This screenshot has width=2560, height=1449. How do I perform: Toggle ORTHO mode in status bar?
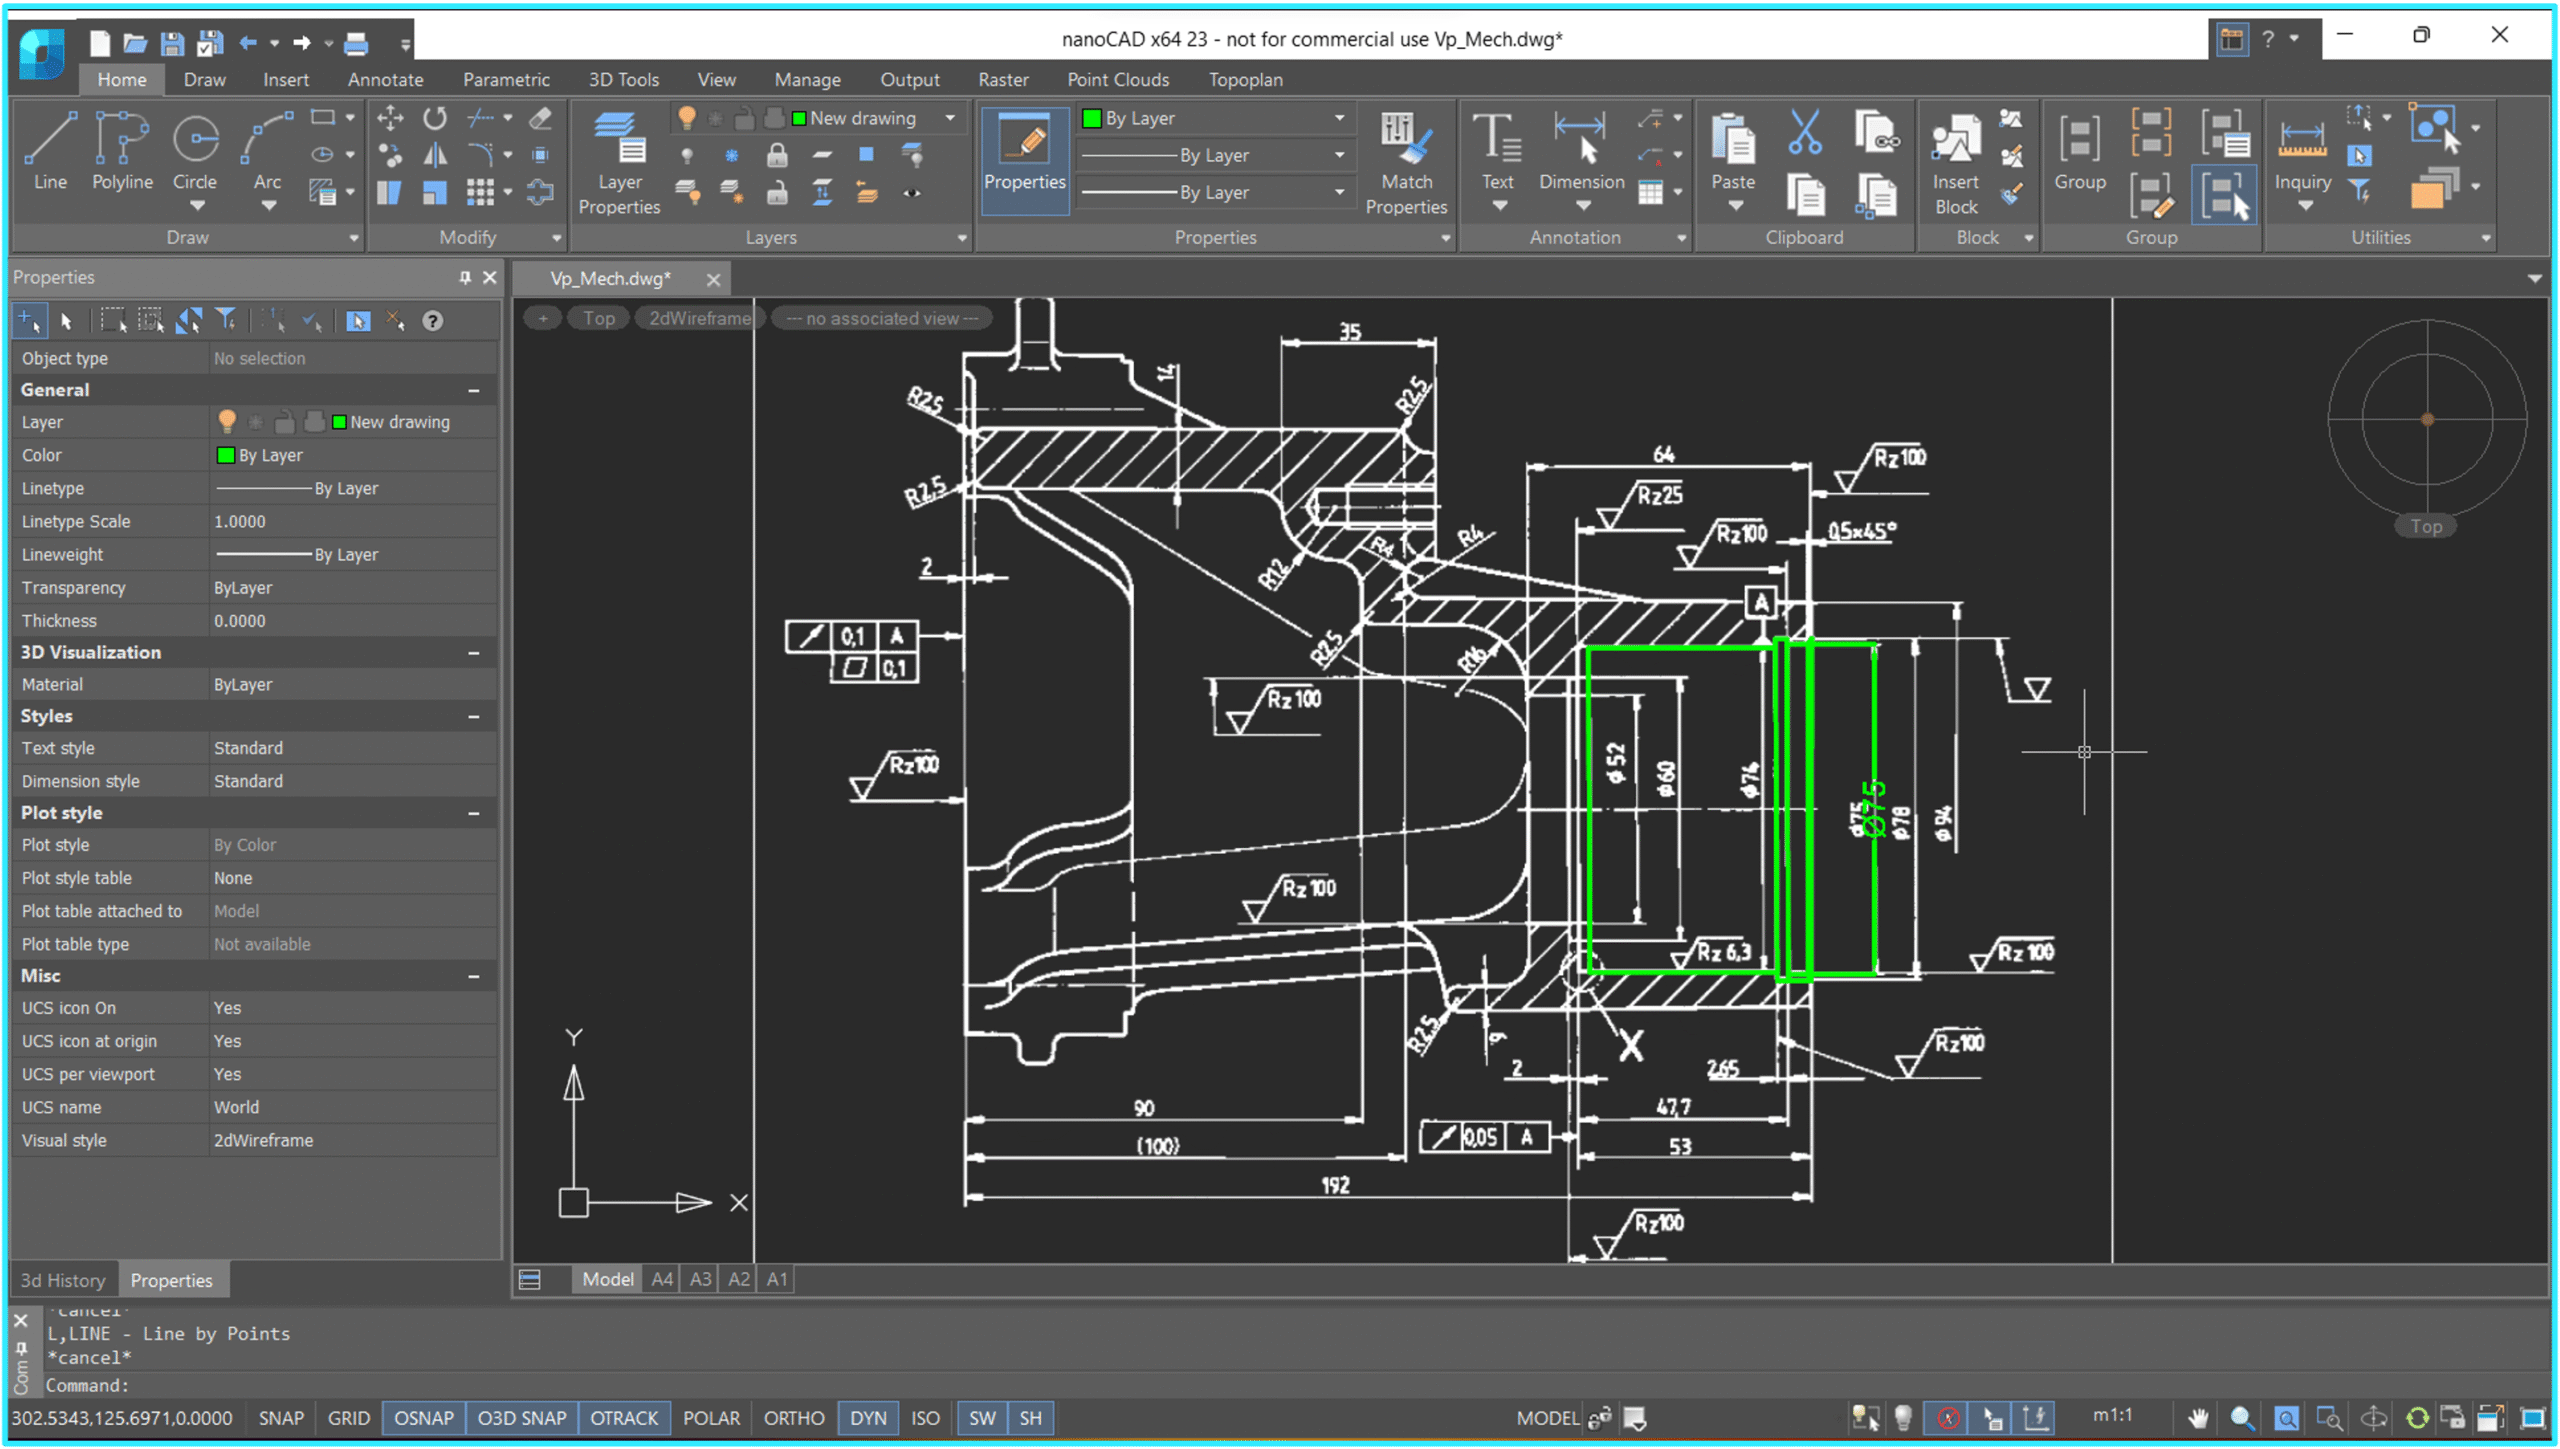(x=793, y=1417)
